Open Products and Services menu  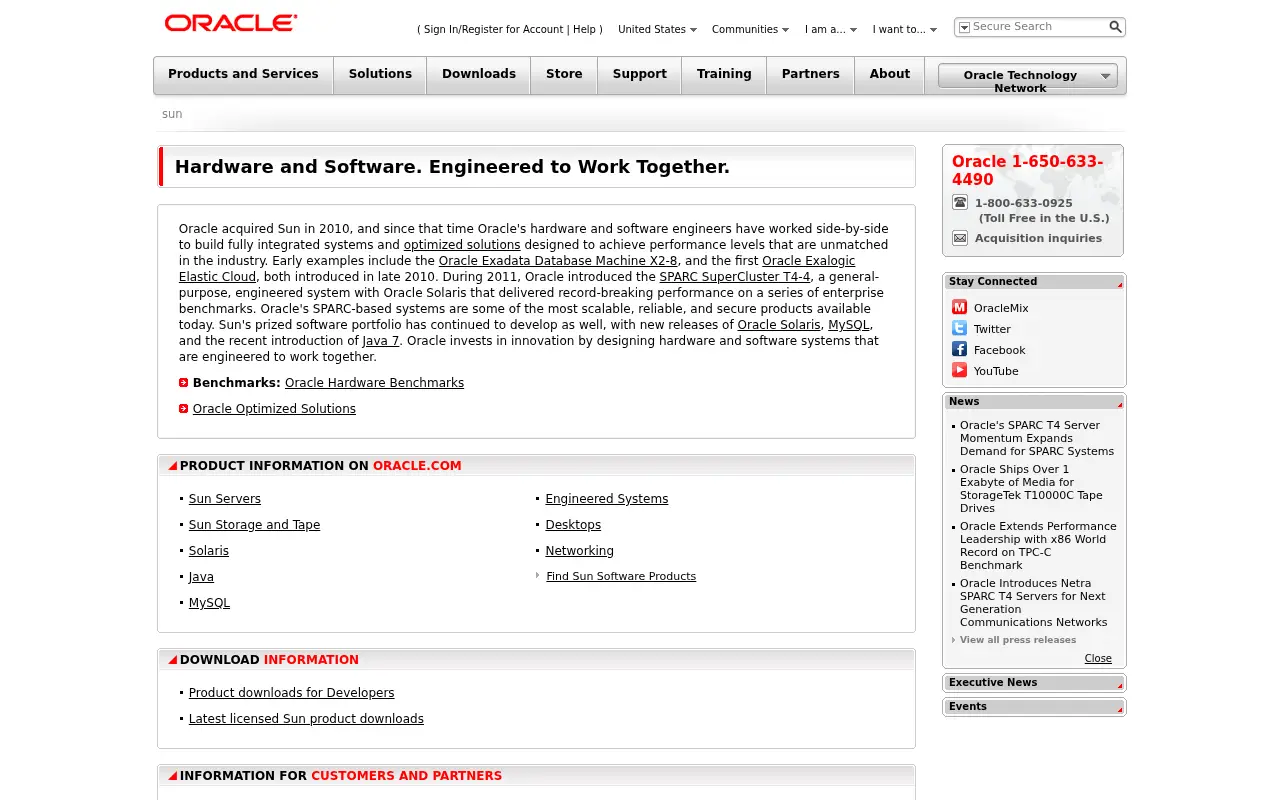coord(243,75)
